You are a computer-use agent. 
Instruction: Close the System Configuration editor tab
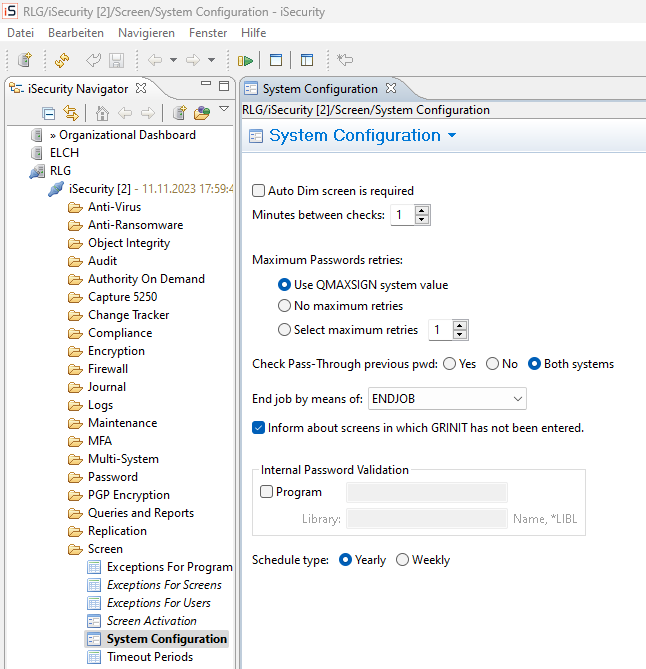(391, 88)
